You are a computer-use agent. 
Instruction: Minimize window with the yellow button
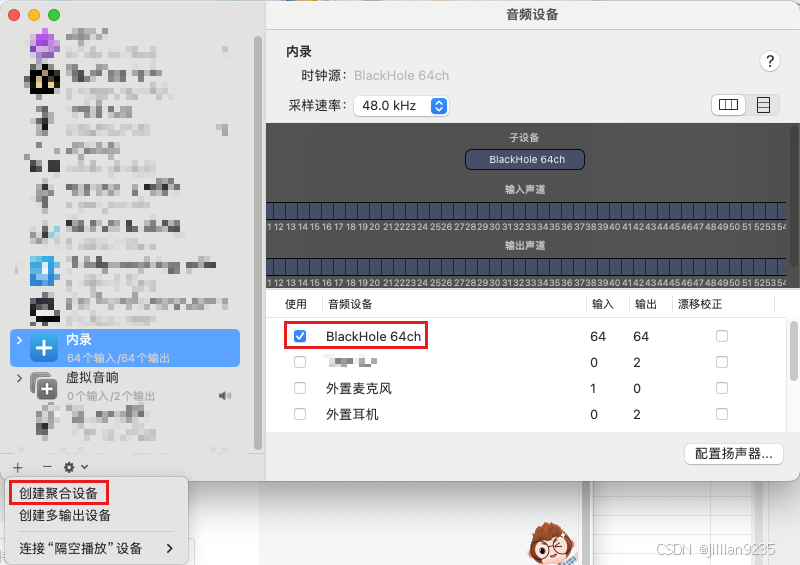point(34,15)
